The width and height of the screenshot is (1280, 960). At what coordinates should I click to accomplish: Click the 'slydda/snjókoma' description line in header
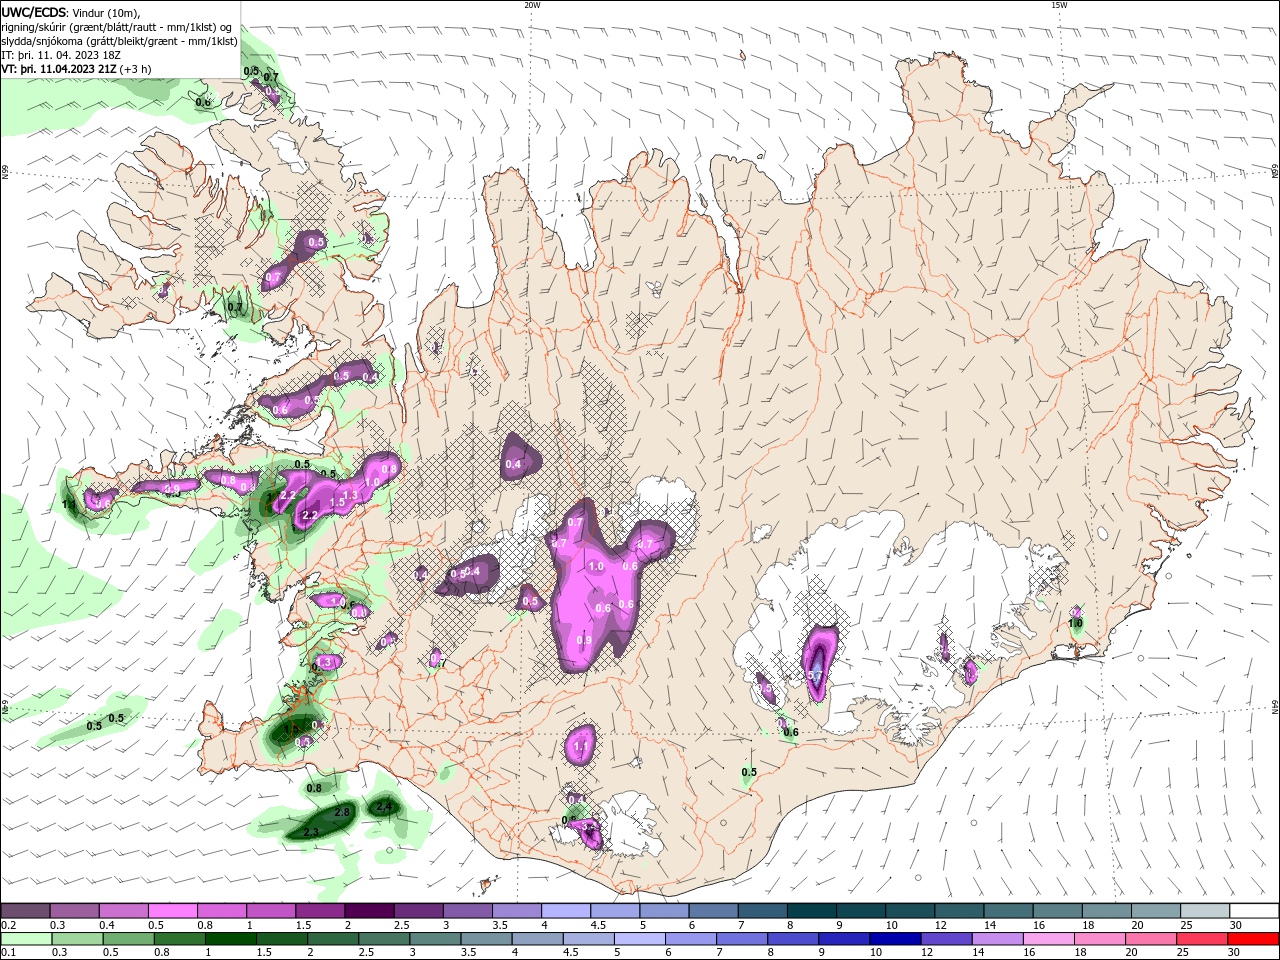(x=119, y=41)
